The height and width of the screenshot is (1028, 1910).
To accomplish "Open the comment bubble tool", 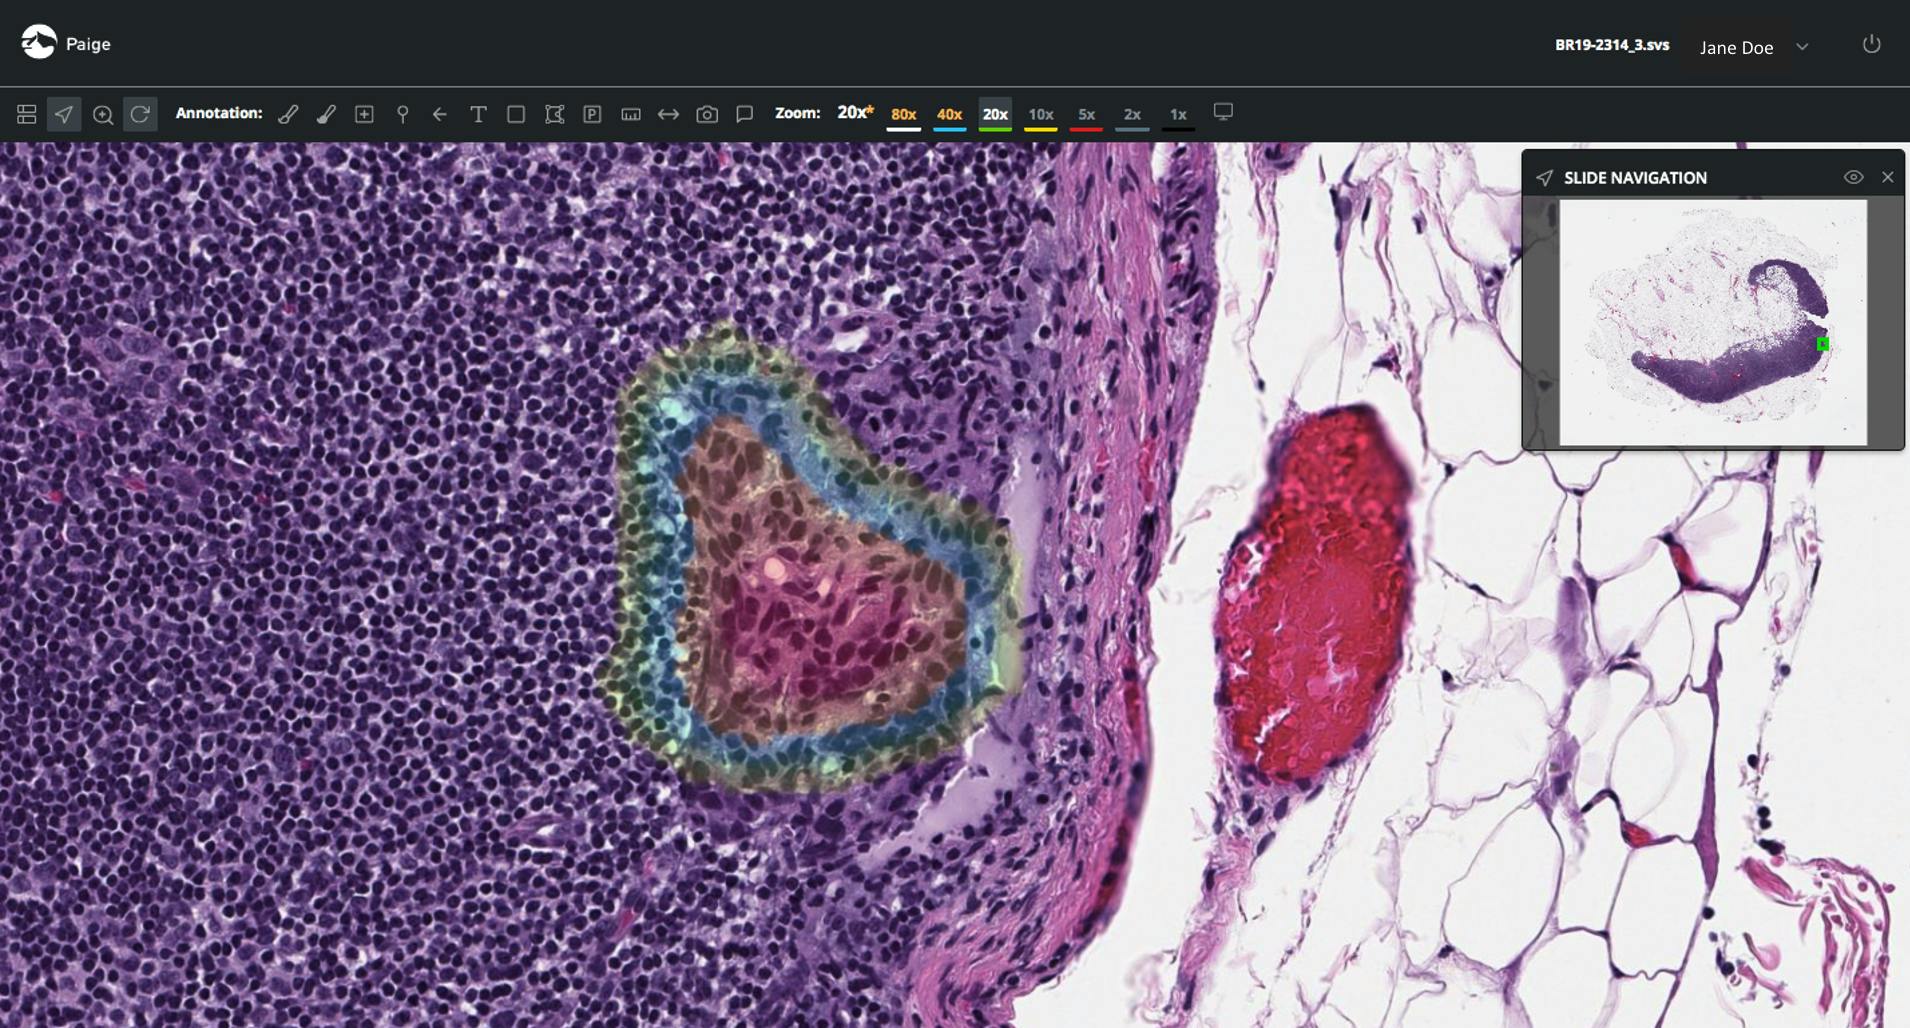I will (744, 114).
